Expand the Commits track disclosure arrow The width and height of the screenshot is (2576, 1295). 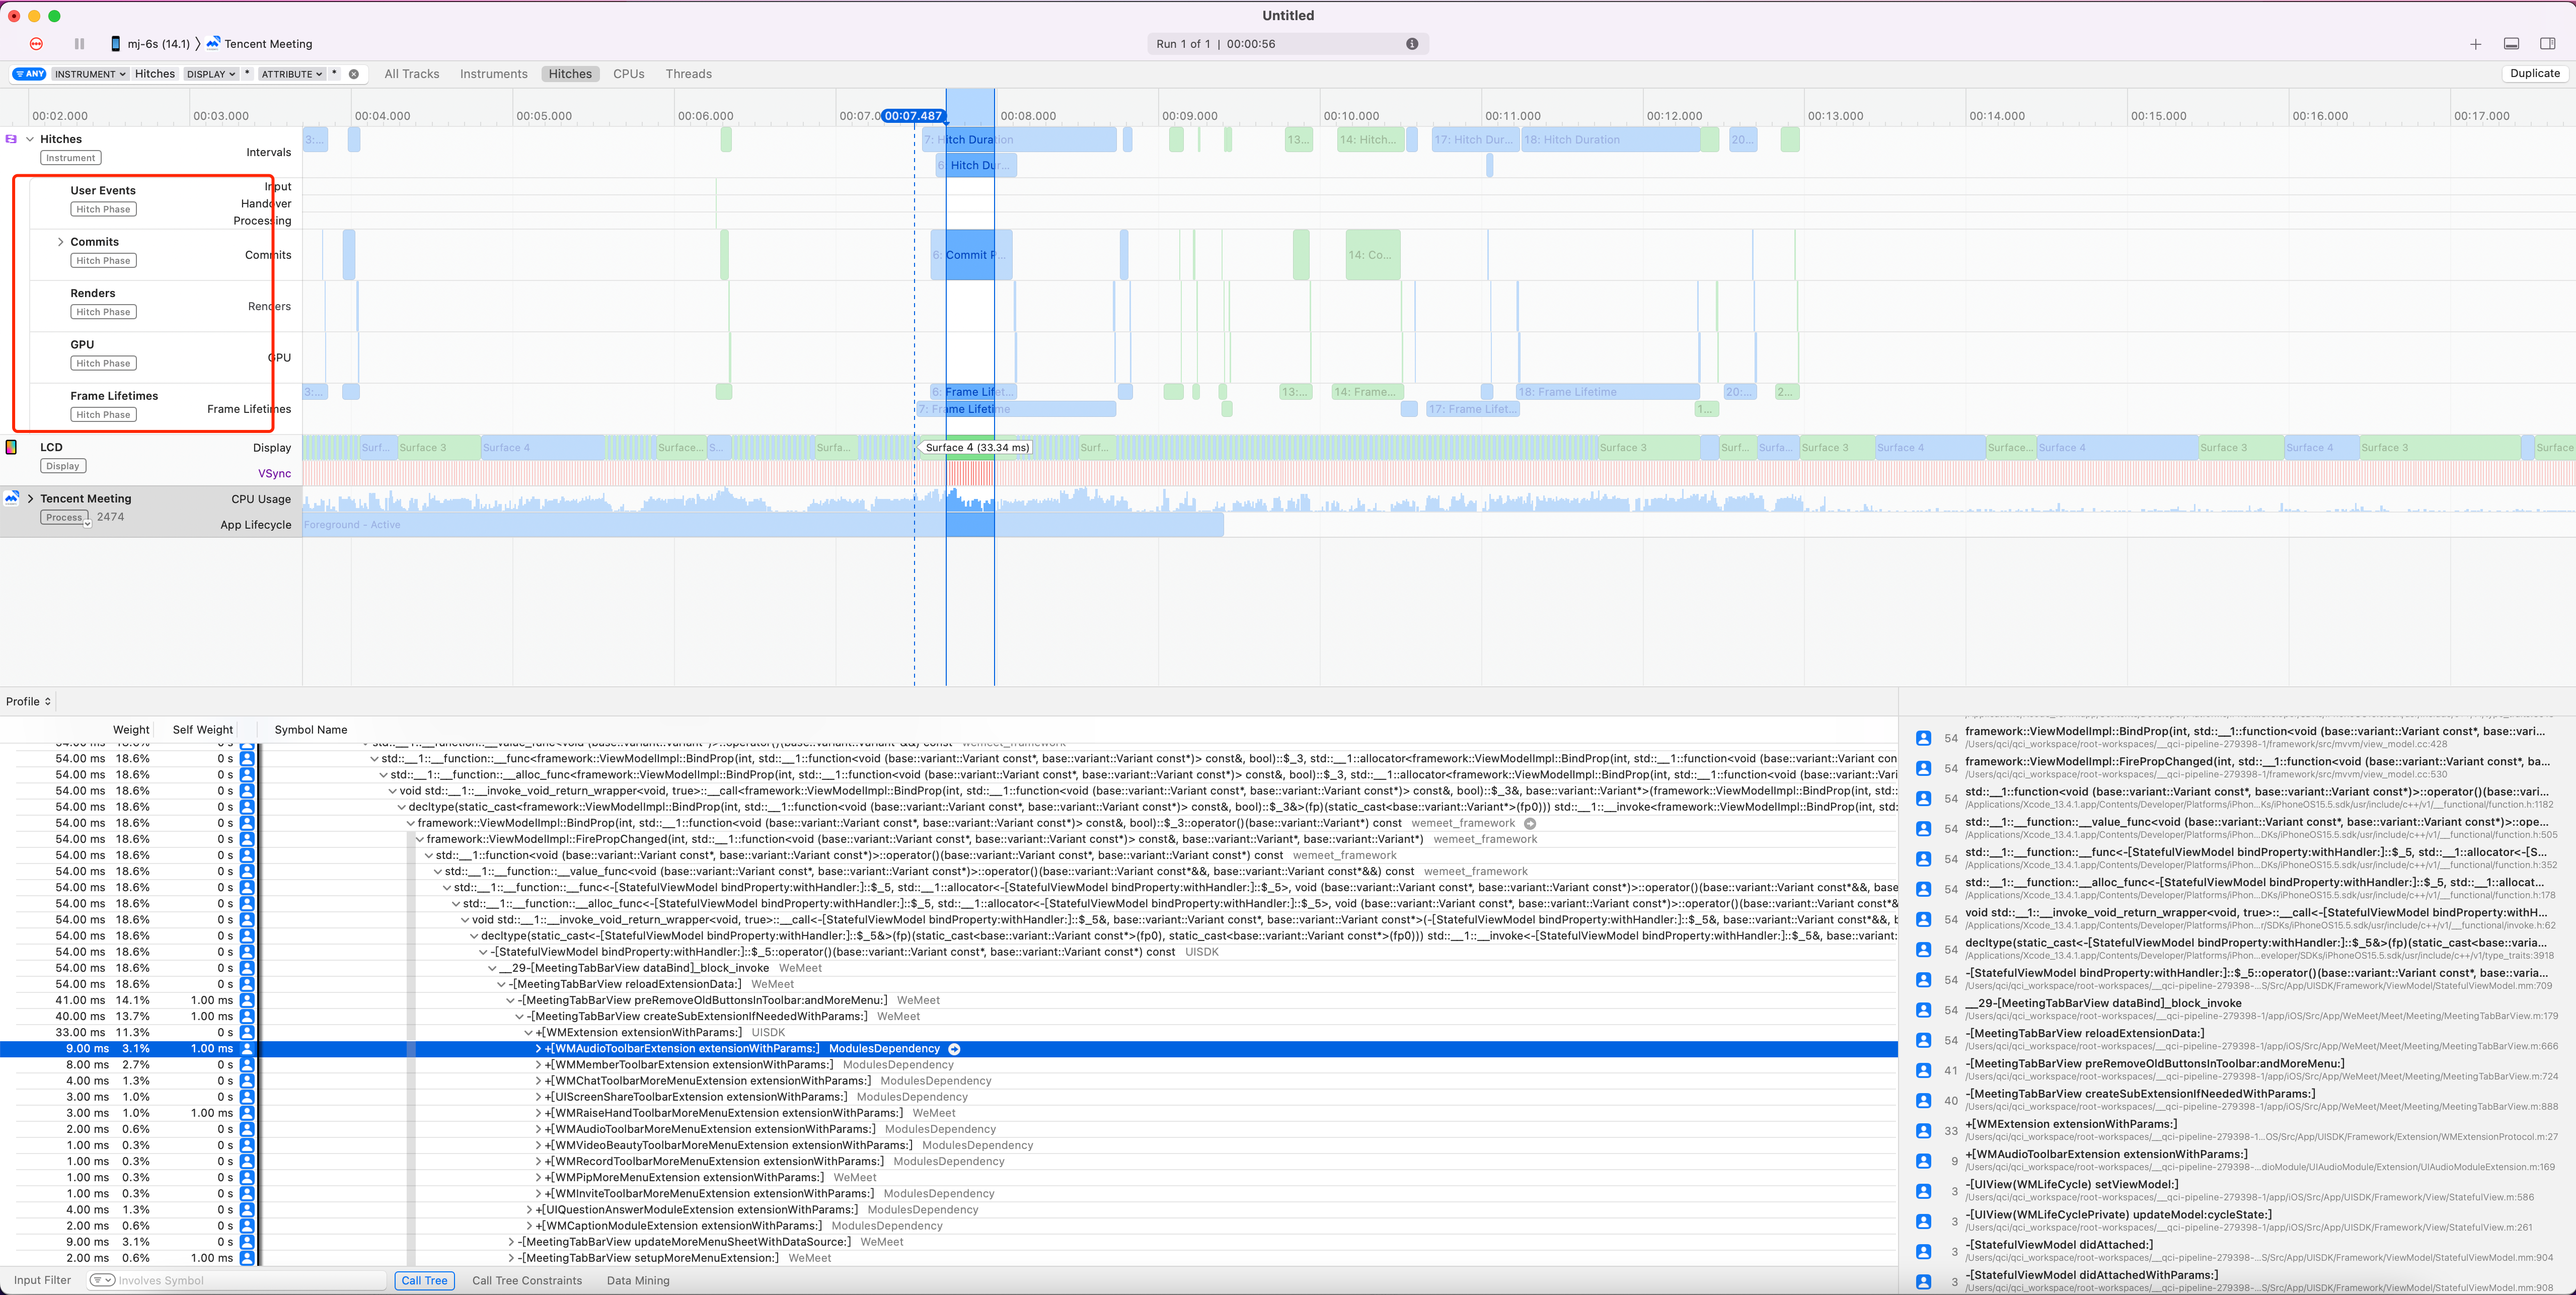click(61, 242)
